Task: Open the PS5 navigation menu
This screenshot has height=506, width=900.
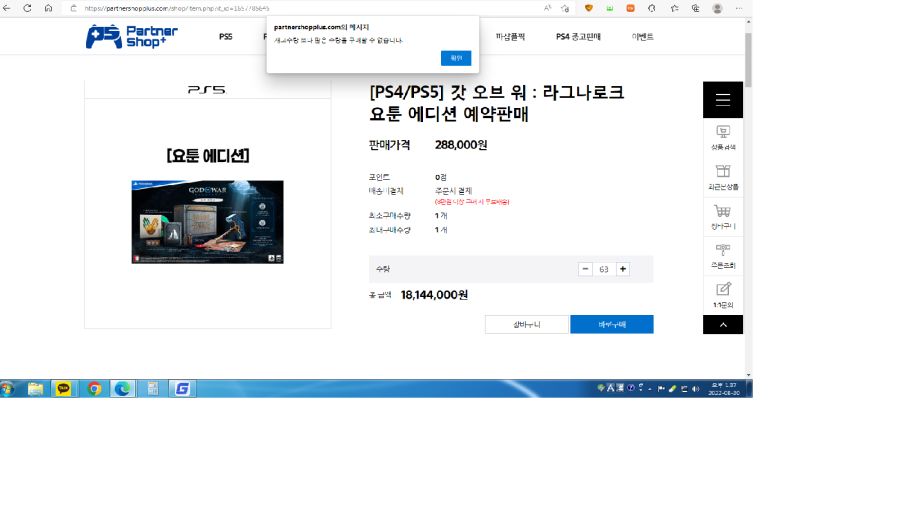Action: coord(226,37)
